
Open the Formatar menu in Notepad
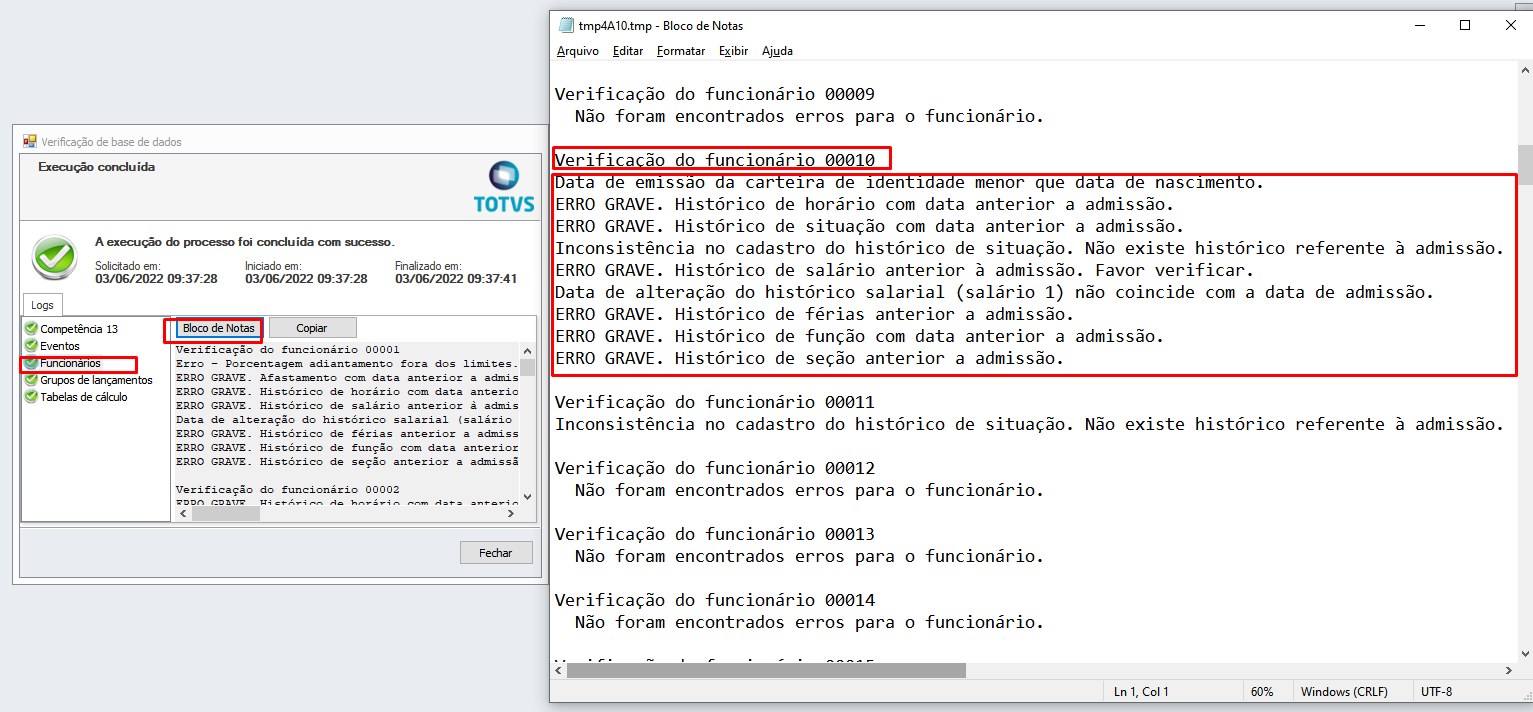tap(681, 51)
